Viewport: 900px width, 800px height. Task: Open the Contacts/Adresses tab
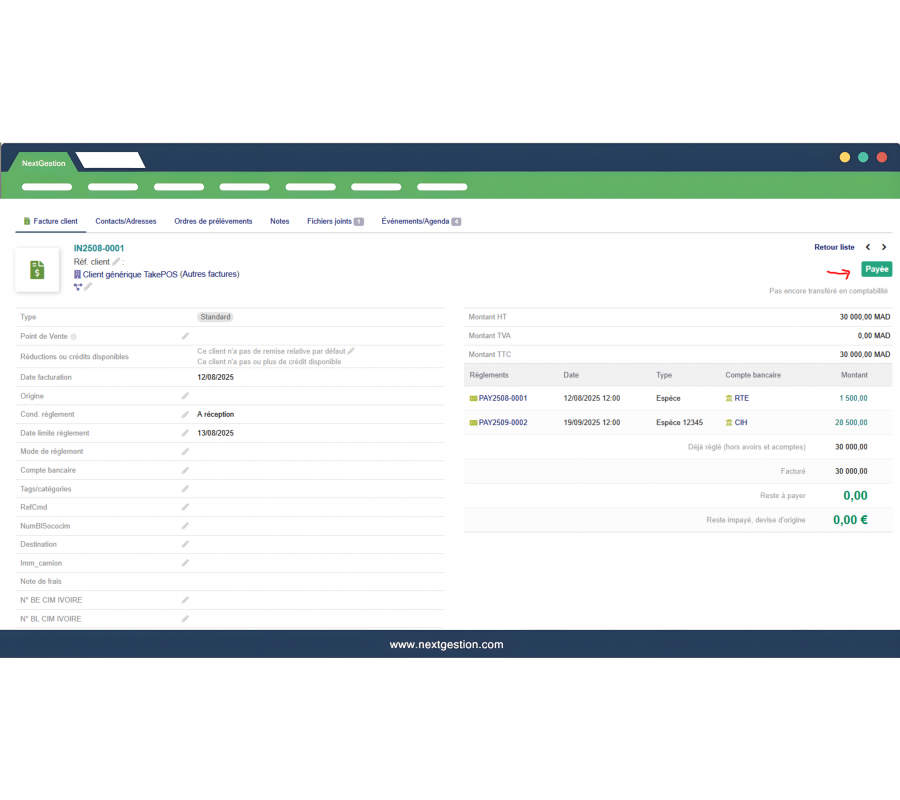coord(126,221)
